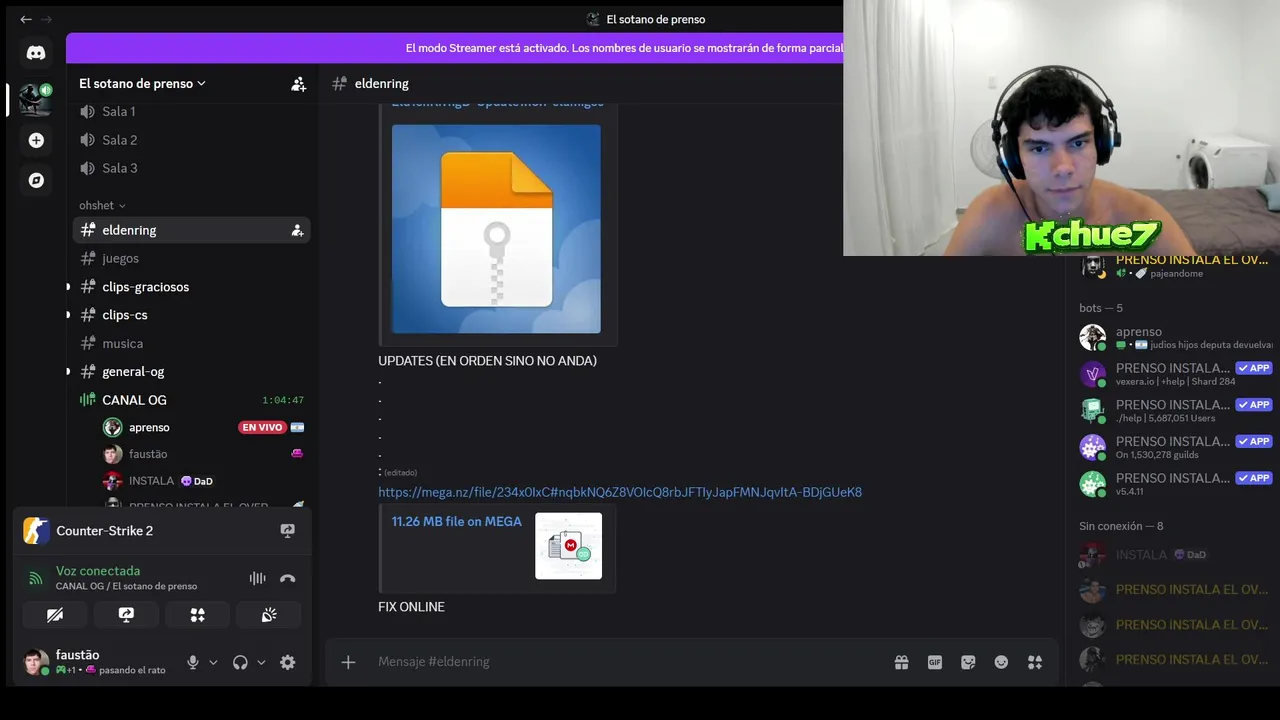The width and height of the screenshot is (1280, 720).
Task: Create invite icon on eldenring channel row
Action: tap(297, 230)
